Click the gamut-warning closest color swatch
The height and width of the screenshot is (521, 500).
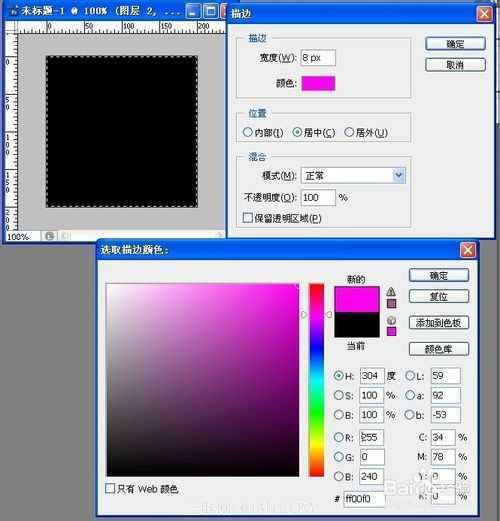[391, 303]
